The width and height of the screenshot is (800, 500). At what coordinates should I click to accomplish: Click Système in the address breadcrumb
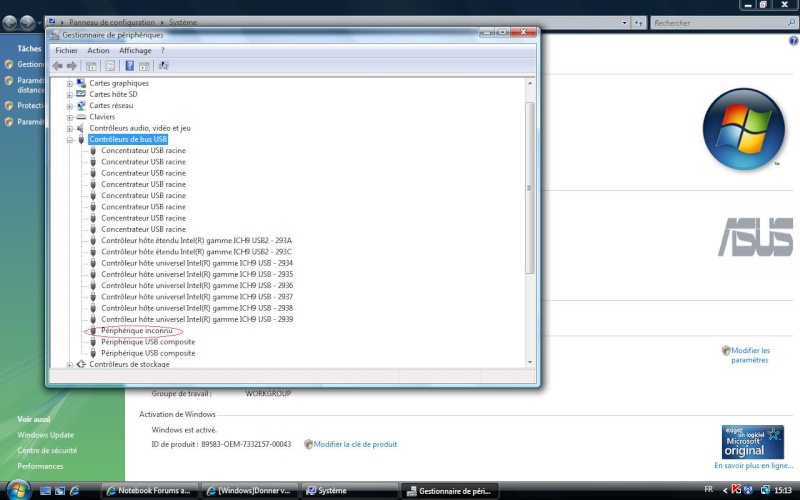[183, 22]
